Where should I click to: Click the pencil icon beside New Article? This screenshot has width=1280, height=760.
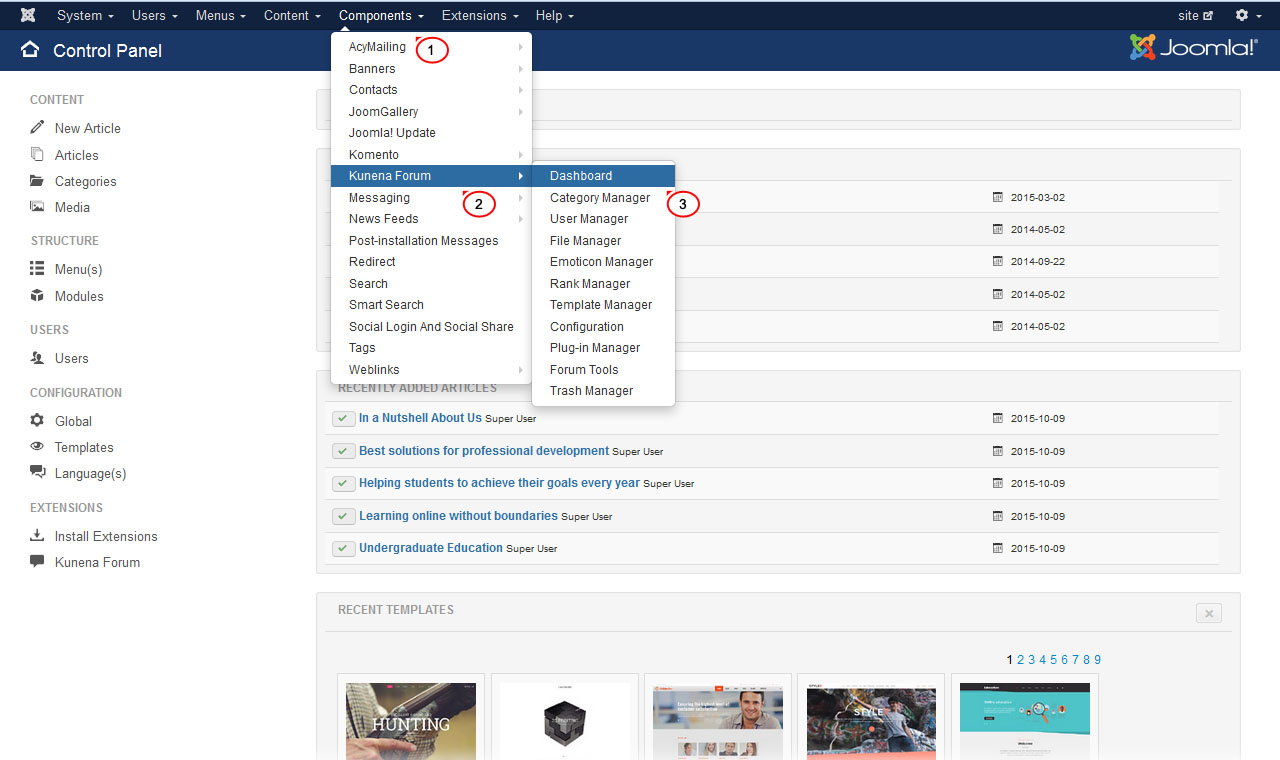(x=37, y=127)
